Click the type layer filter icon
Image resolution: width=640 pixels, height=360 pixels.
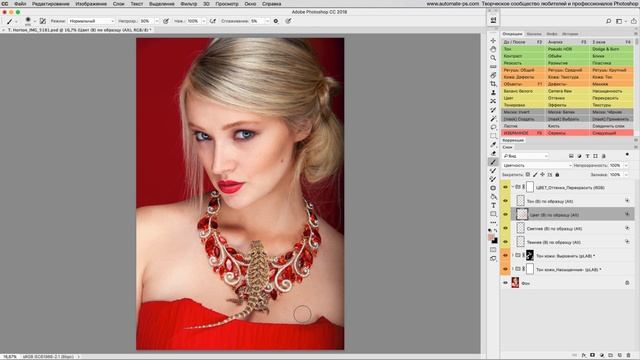pos(587,156)
